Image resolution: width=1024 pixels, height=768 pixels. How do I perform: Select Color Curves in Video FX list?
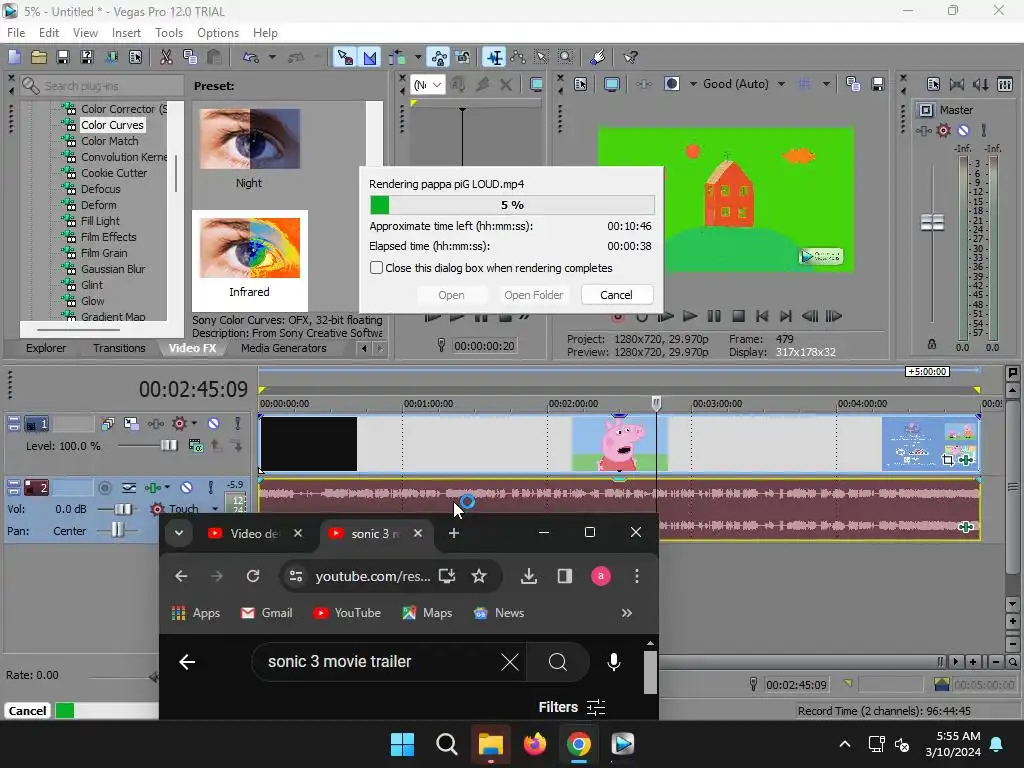[x=112, y=125]
